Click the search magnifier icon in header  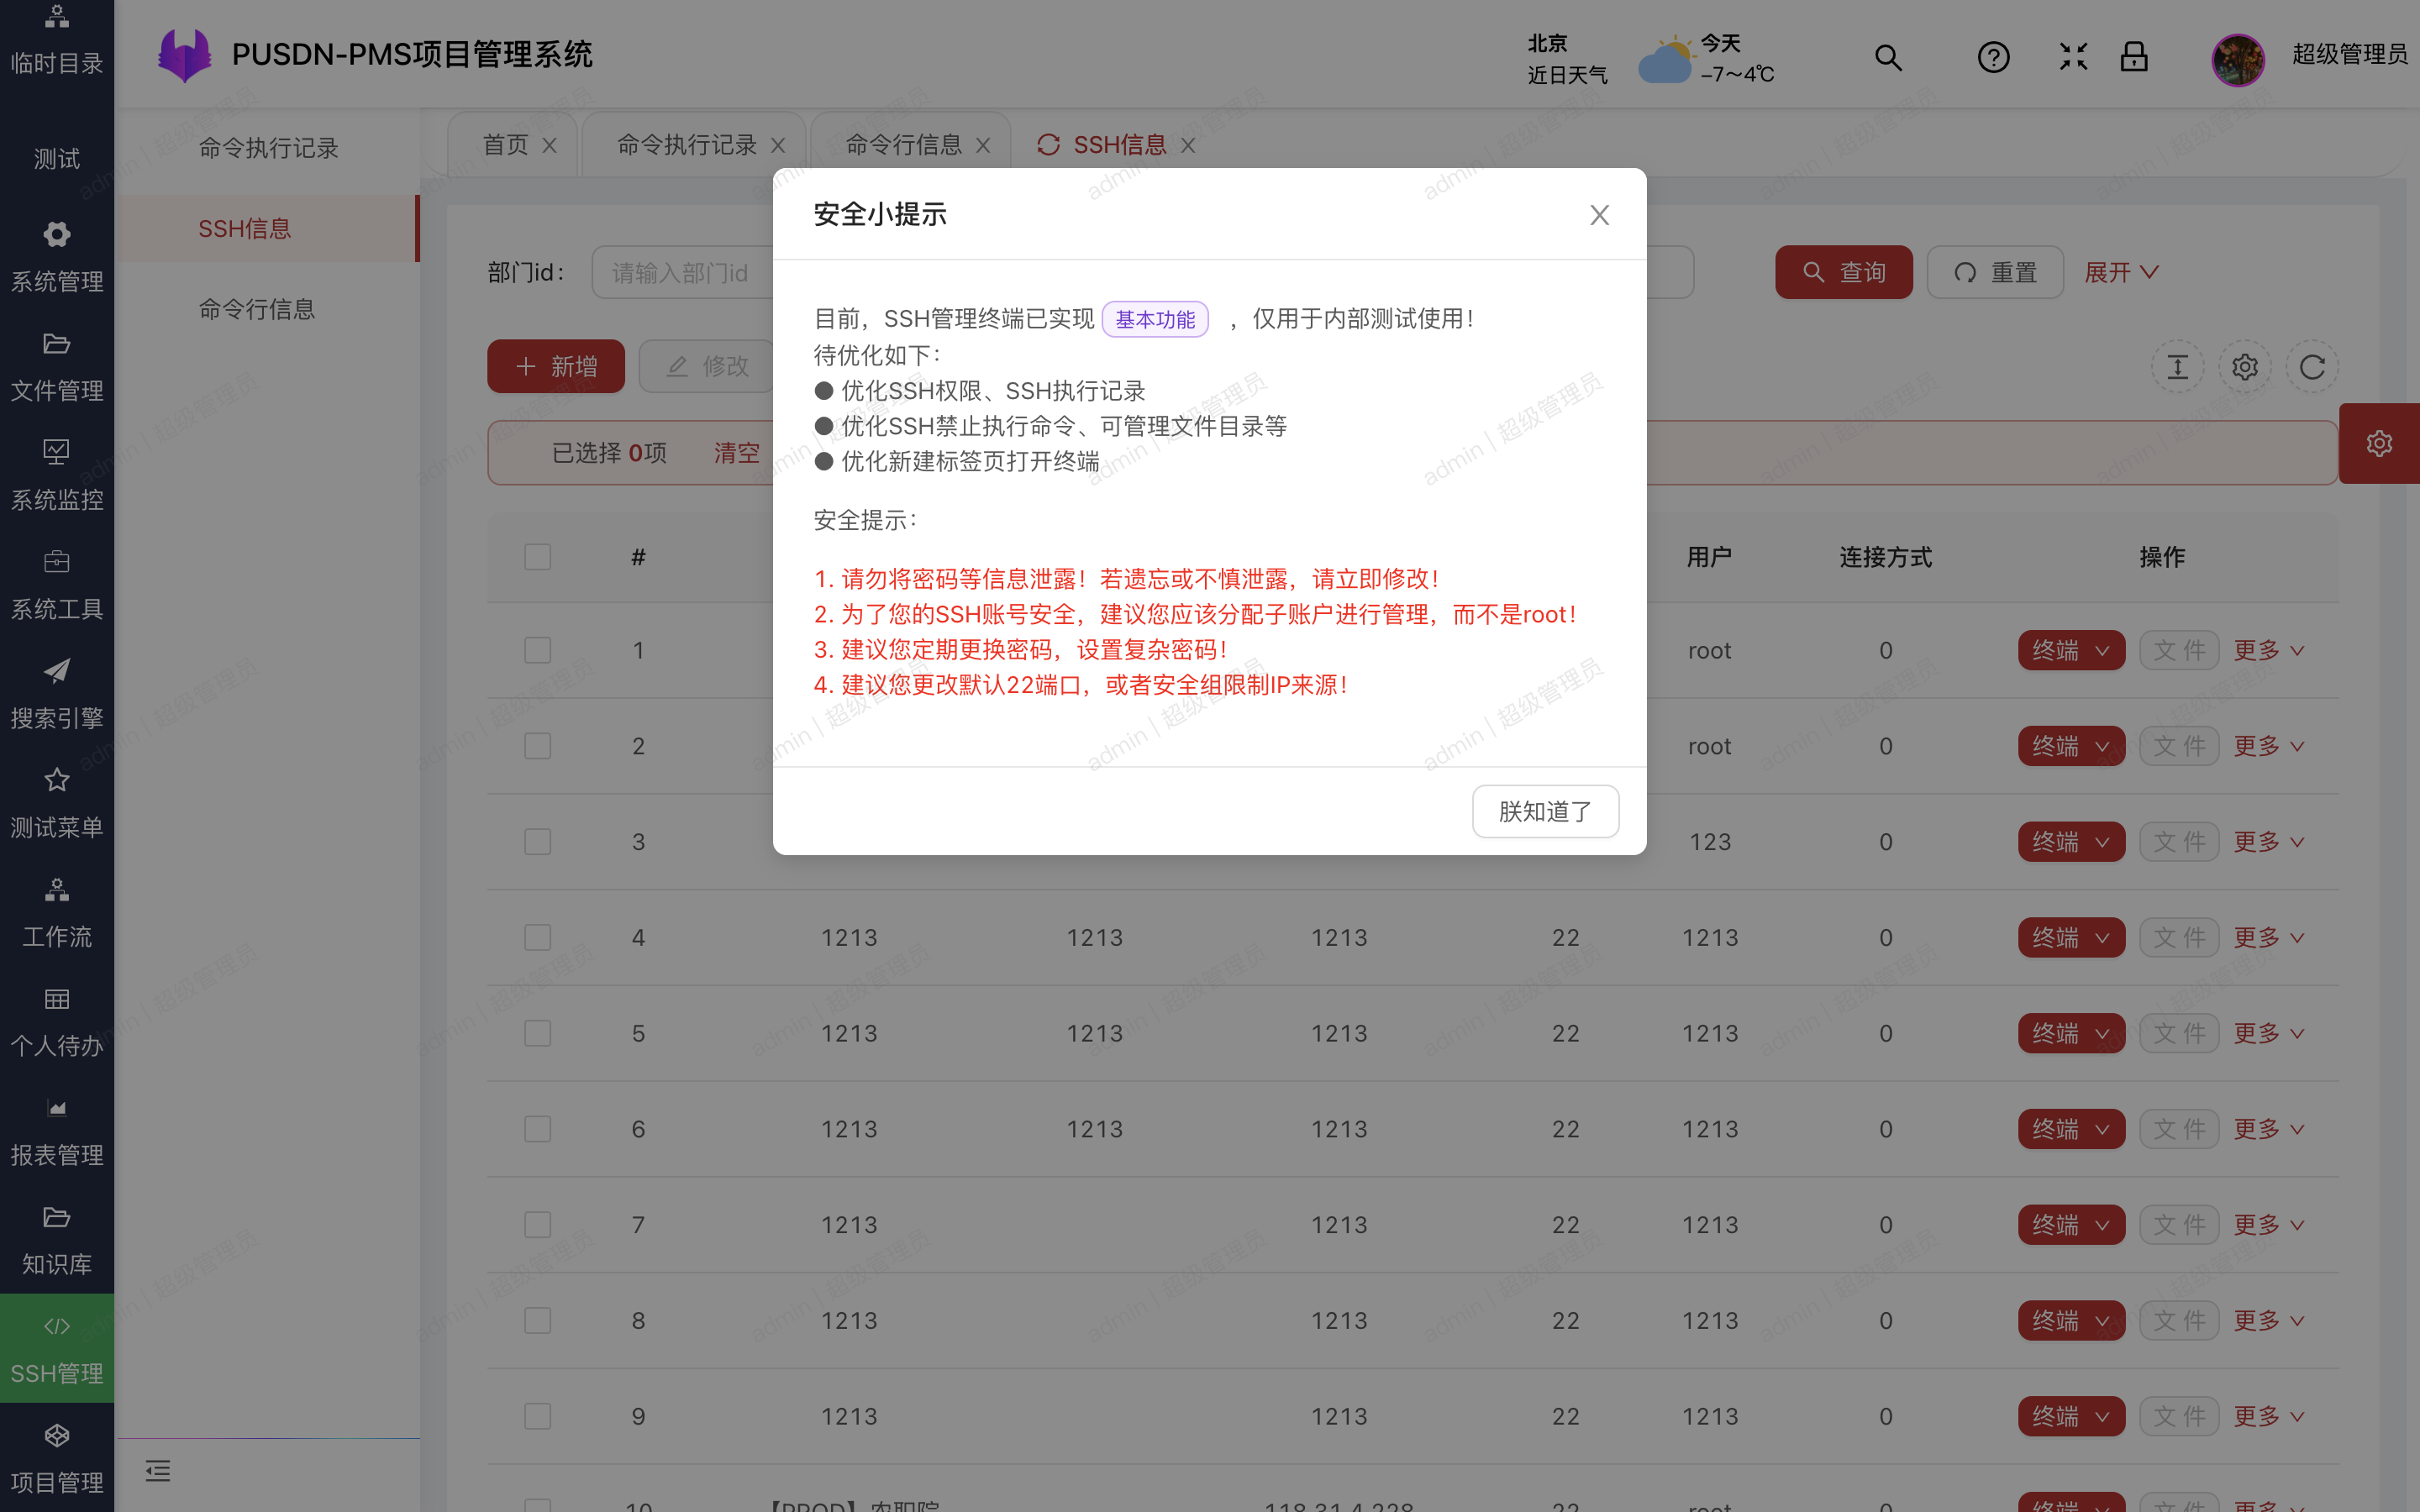pyautogui.click(x=1887, y=57)
